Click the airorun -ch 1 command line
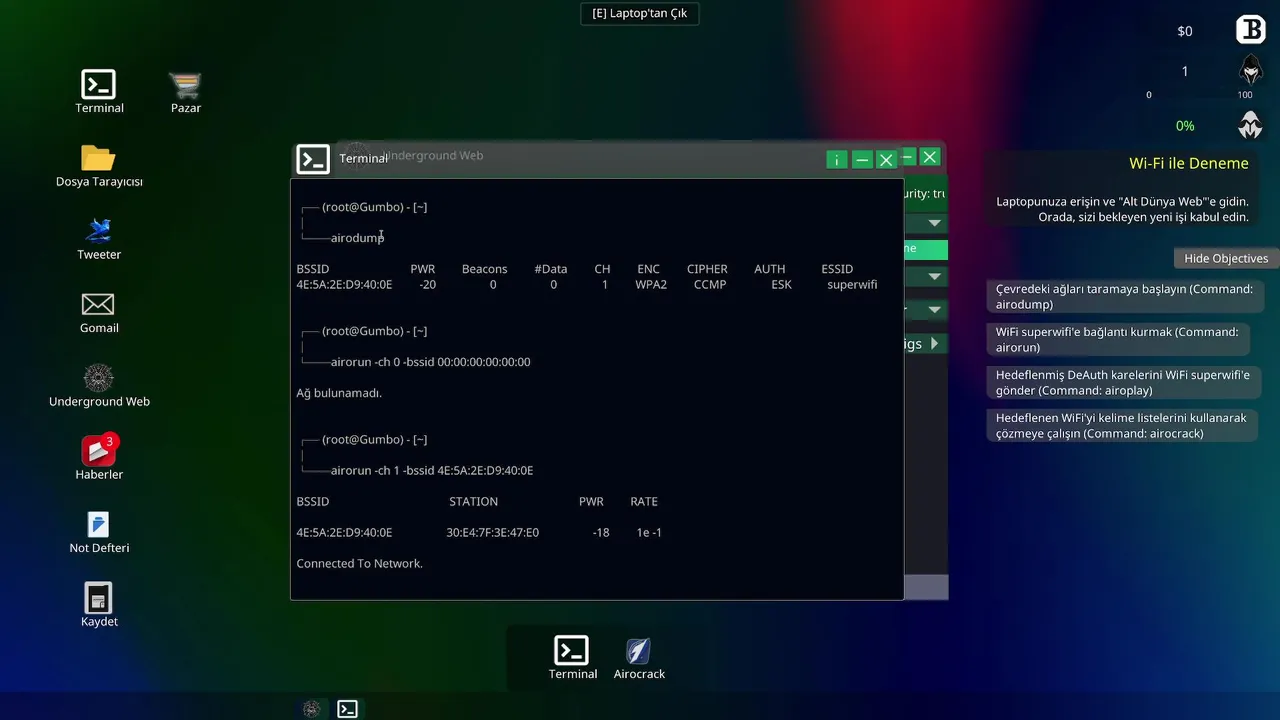Viewport: 1280px width, 720px height. pyautogui.click(x=432, y=470)
